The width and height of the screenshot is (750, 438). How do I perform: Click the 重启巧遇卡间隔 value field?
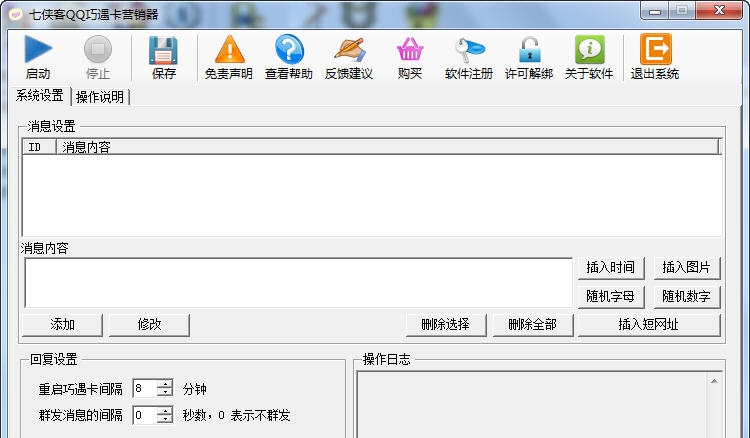[145, 388]
